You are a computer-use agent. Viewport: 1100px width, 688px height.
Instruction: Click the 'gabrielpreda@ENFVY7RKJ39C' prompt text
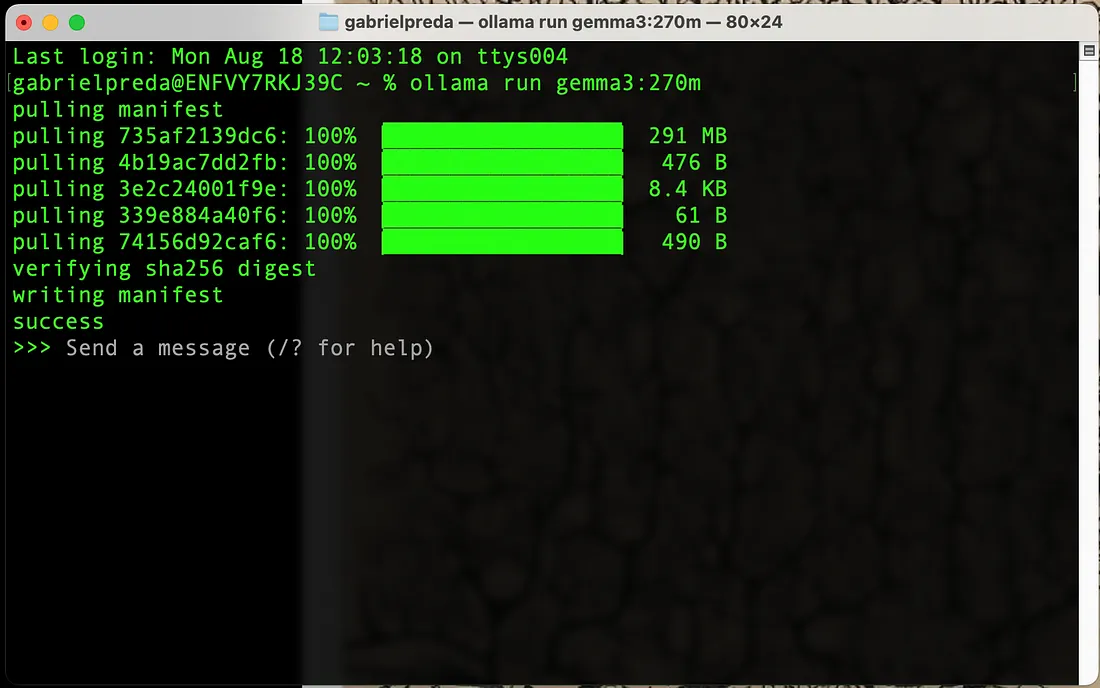(x=177, y=83)
